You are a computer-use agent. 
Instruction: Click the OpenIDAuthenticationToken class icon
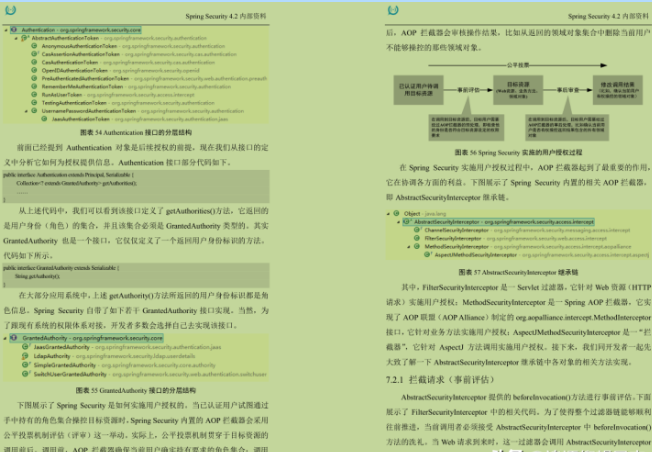(x=34, y=70)
